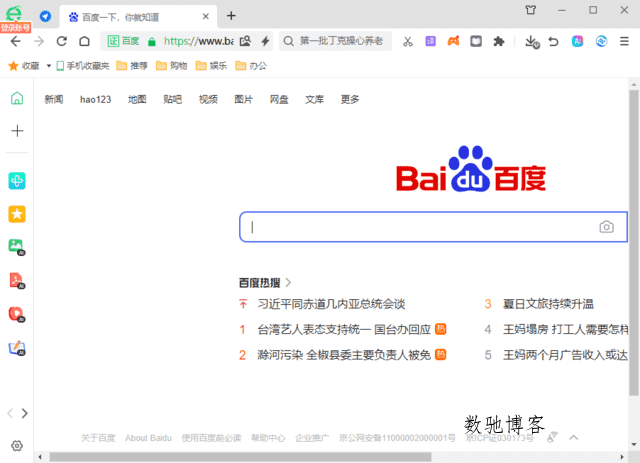This screenshot has width=640, height=463.
Task: Open sidebar settings gear
Action: [17, 445]
